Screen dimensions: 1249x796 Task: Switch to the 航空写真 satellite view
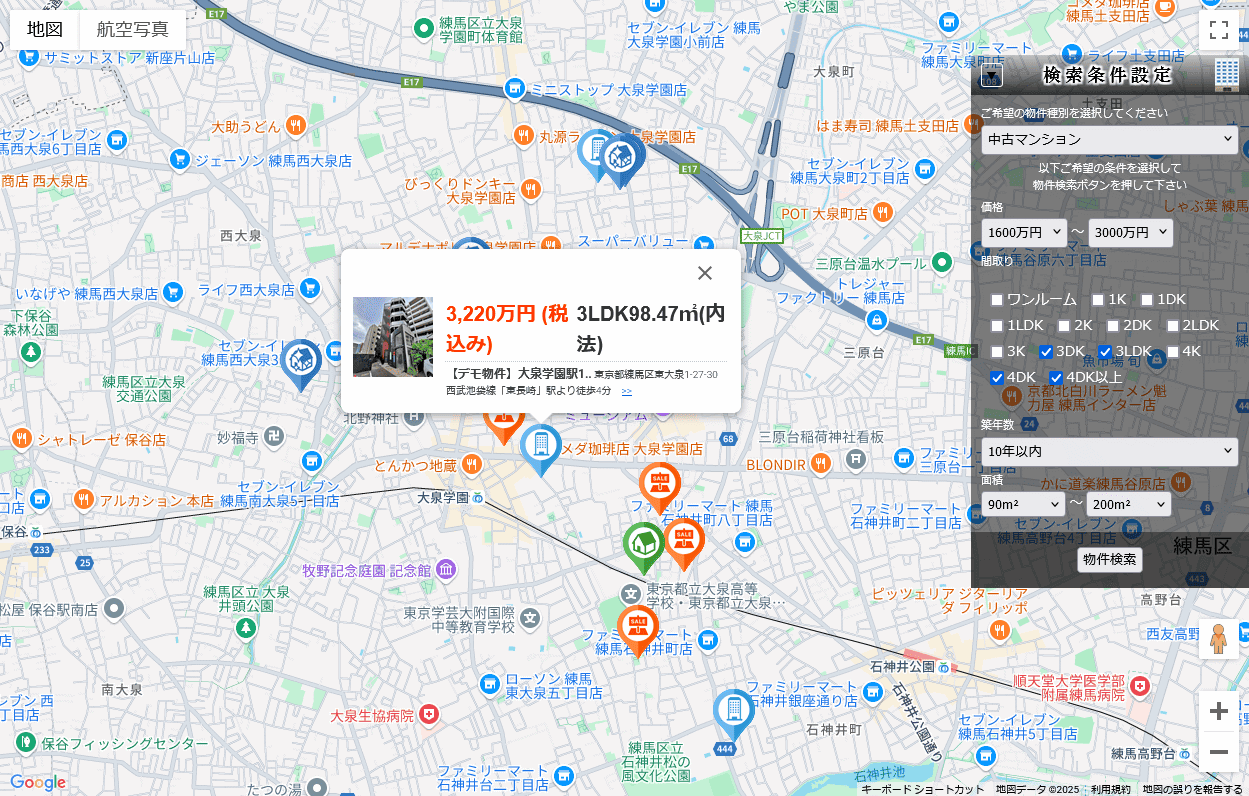click(x=132, y=30)
